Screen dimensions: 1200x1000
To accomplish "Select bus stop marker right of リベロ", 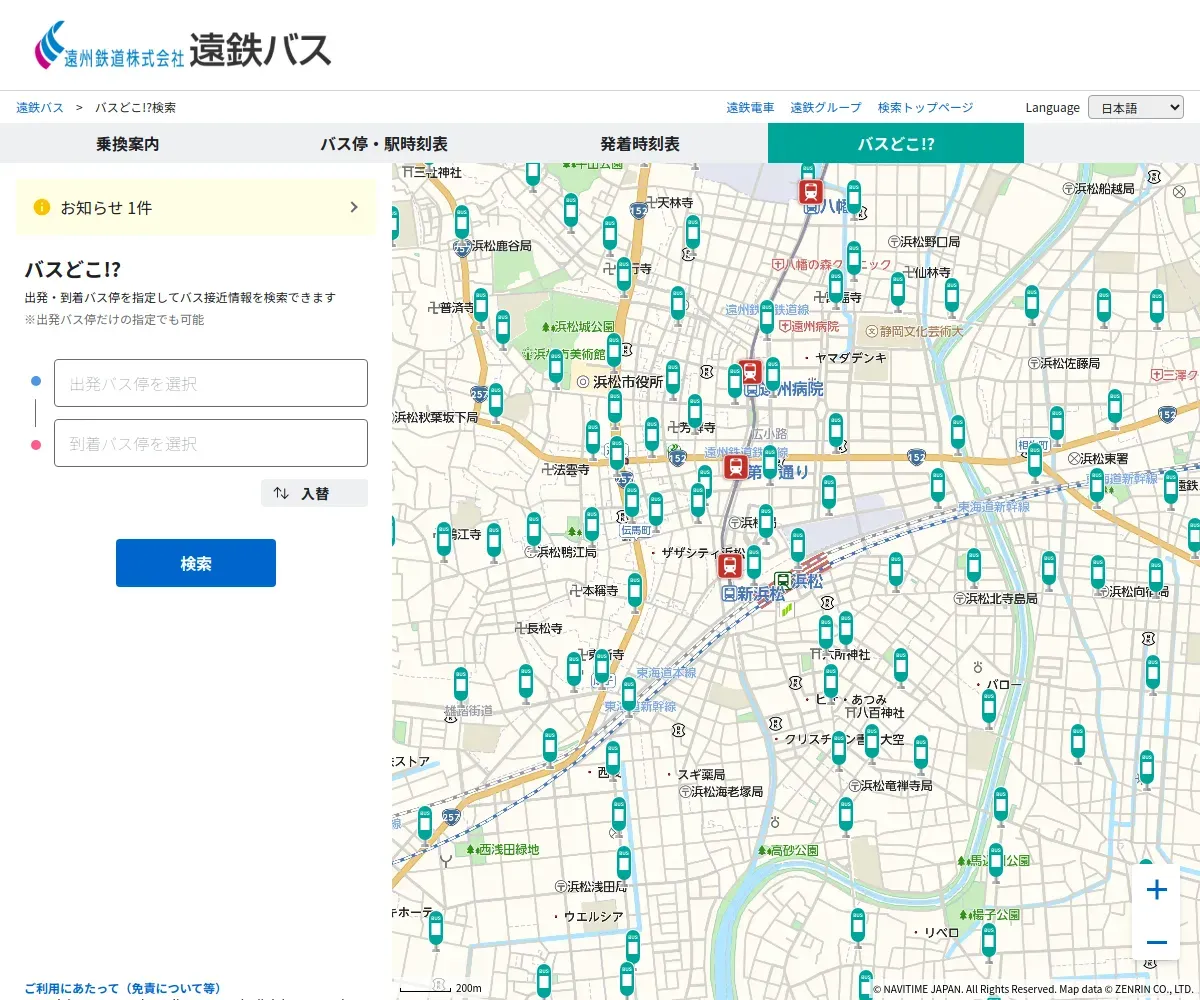I will [x=989, y=944].
